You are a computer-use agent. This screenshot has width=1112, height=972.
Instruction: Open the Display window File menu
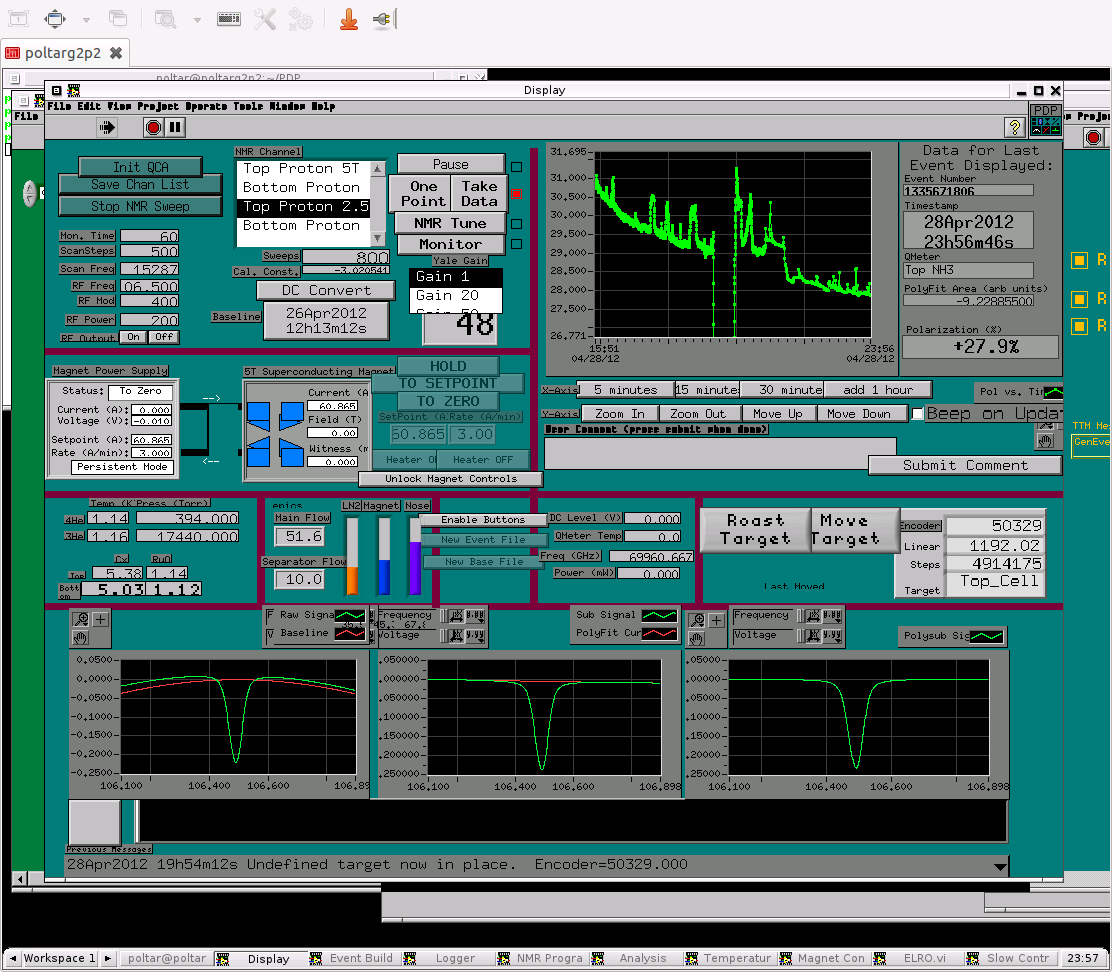pos(59,106)
